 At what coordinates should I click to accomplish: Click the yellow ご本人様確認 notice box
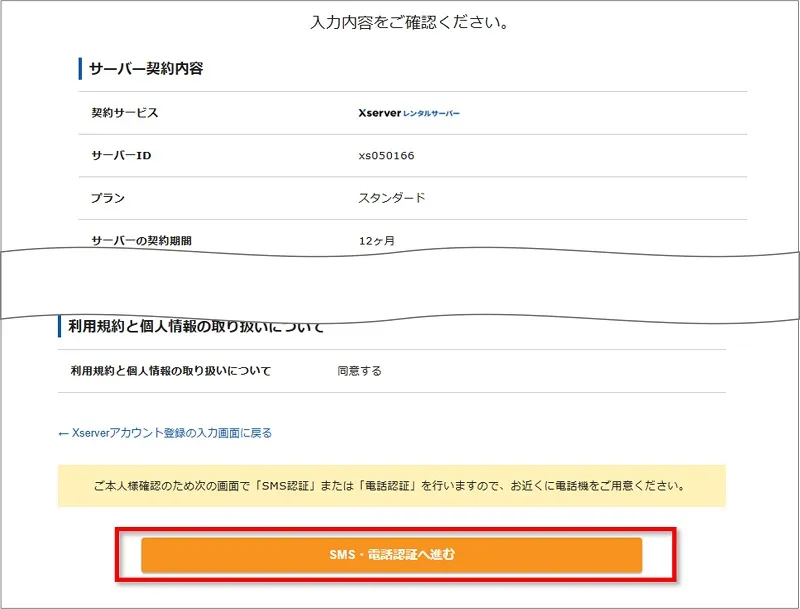pyautogui.click(x=391, y=486)
